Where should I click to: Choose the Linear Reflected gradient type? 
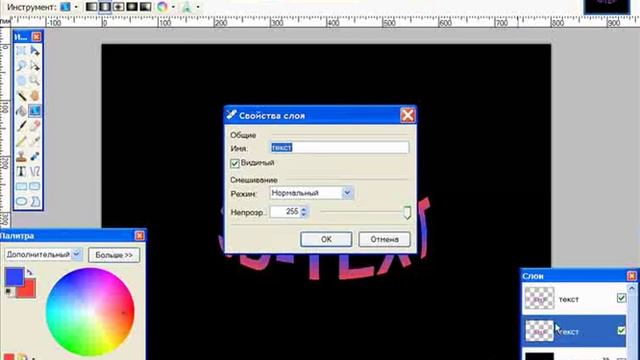(105, 7)
